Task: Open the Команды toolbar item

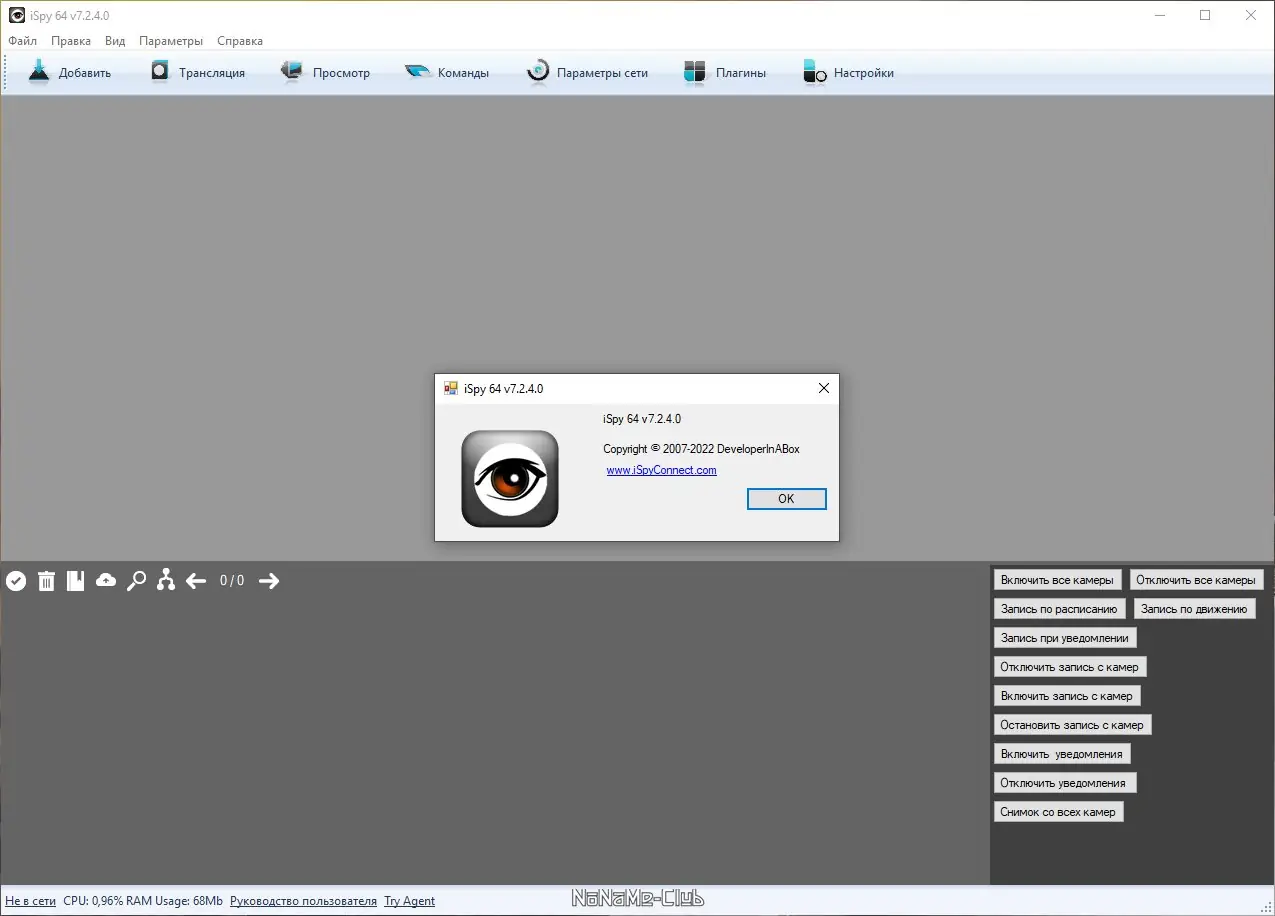Action: coord(447,72)
